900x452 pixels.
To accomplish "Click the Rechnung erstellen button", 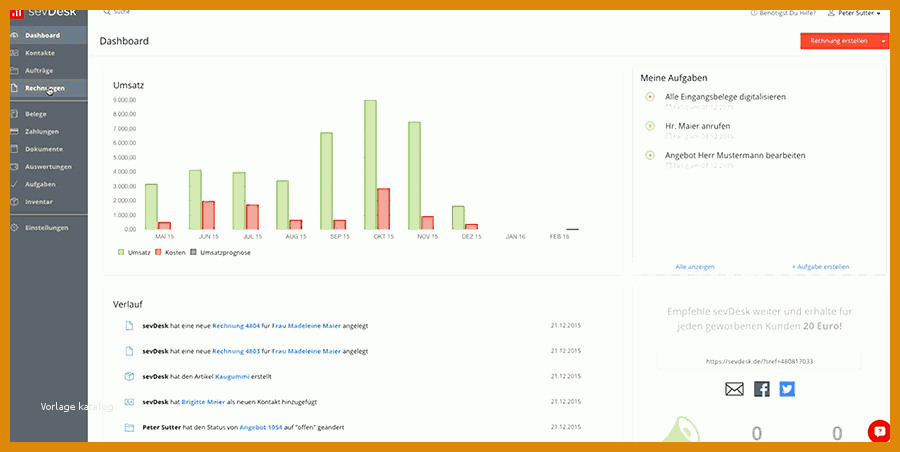I will [839, 41].
